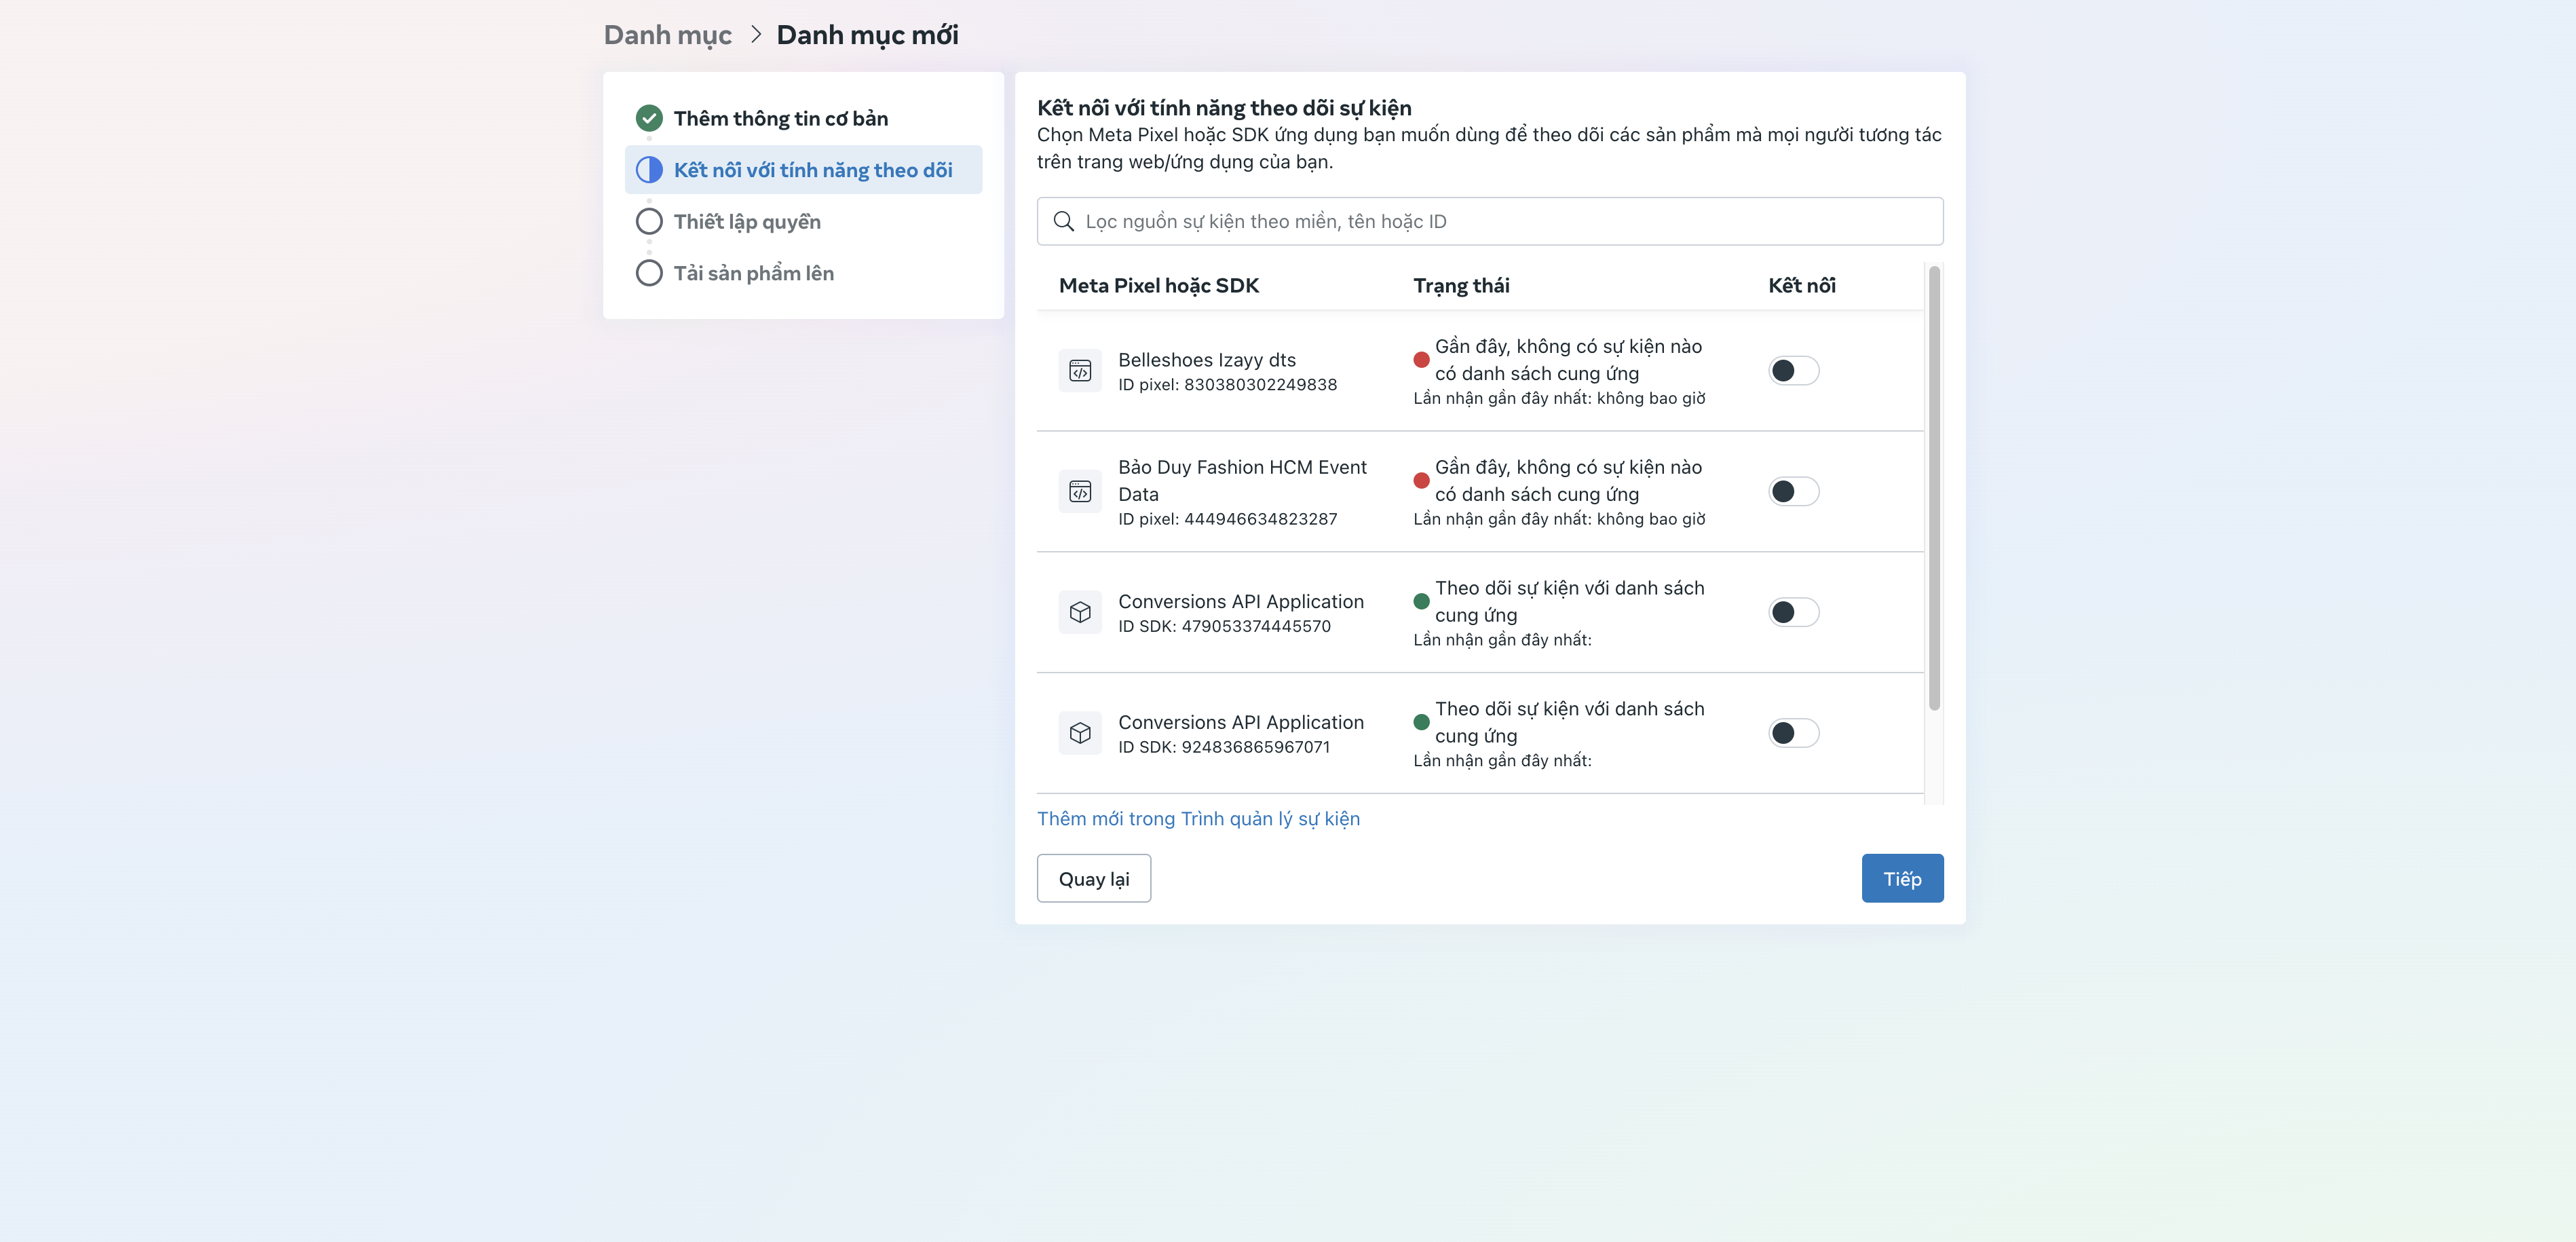This screenshot has width=2576, height=1242.
Task: Click the Bảo Duy Fashion pixel icon
Action: (x=1080, y=492)
